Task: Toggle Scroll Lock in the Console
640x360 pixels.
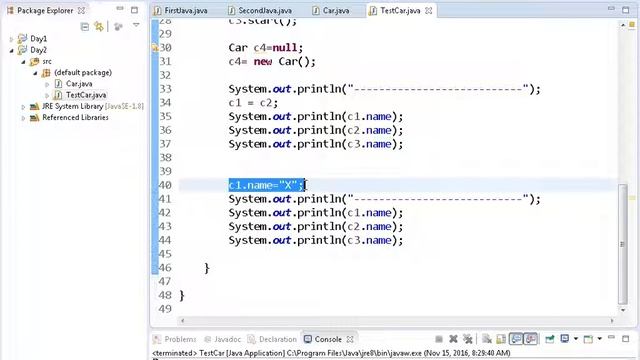Action: (x=501, y=339)
